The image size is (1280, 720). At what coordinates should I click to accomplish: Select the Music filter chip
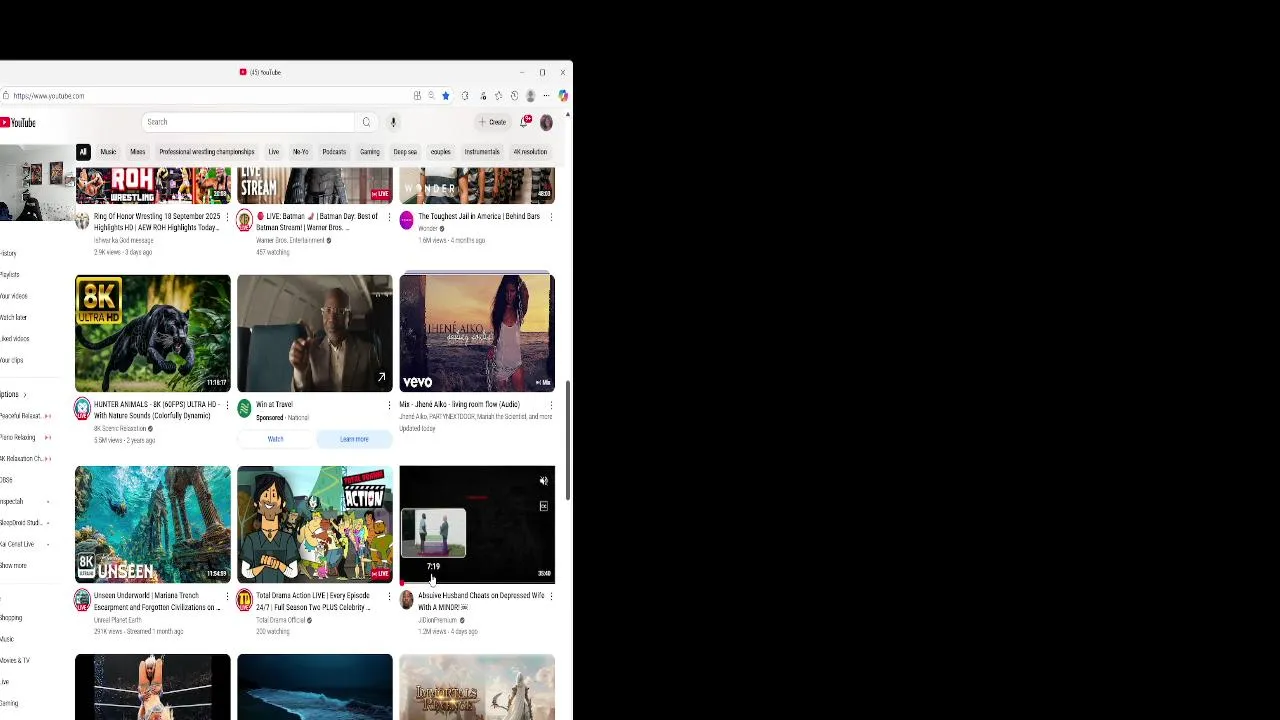click(x=108, y=152)
